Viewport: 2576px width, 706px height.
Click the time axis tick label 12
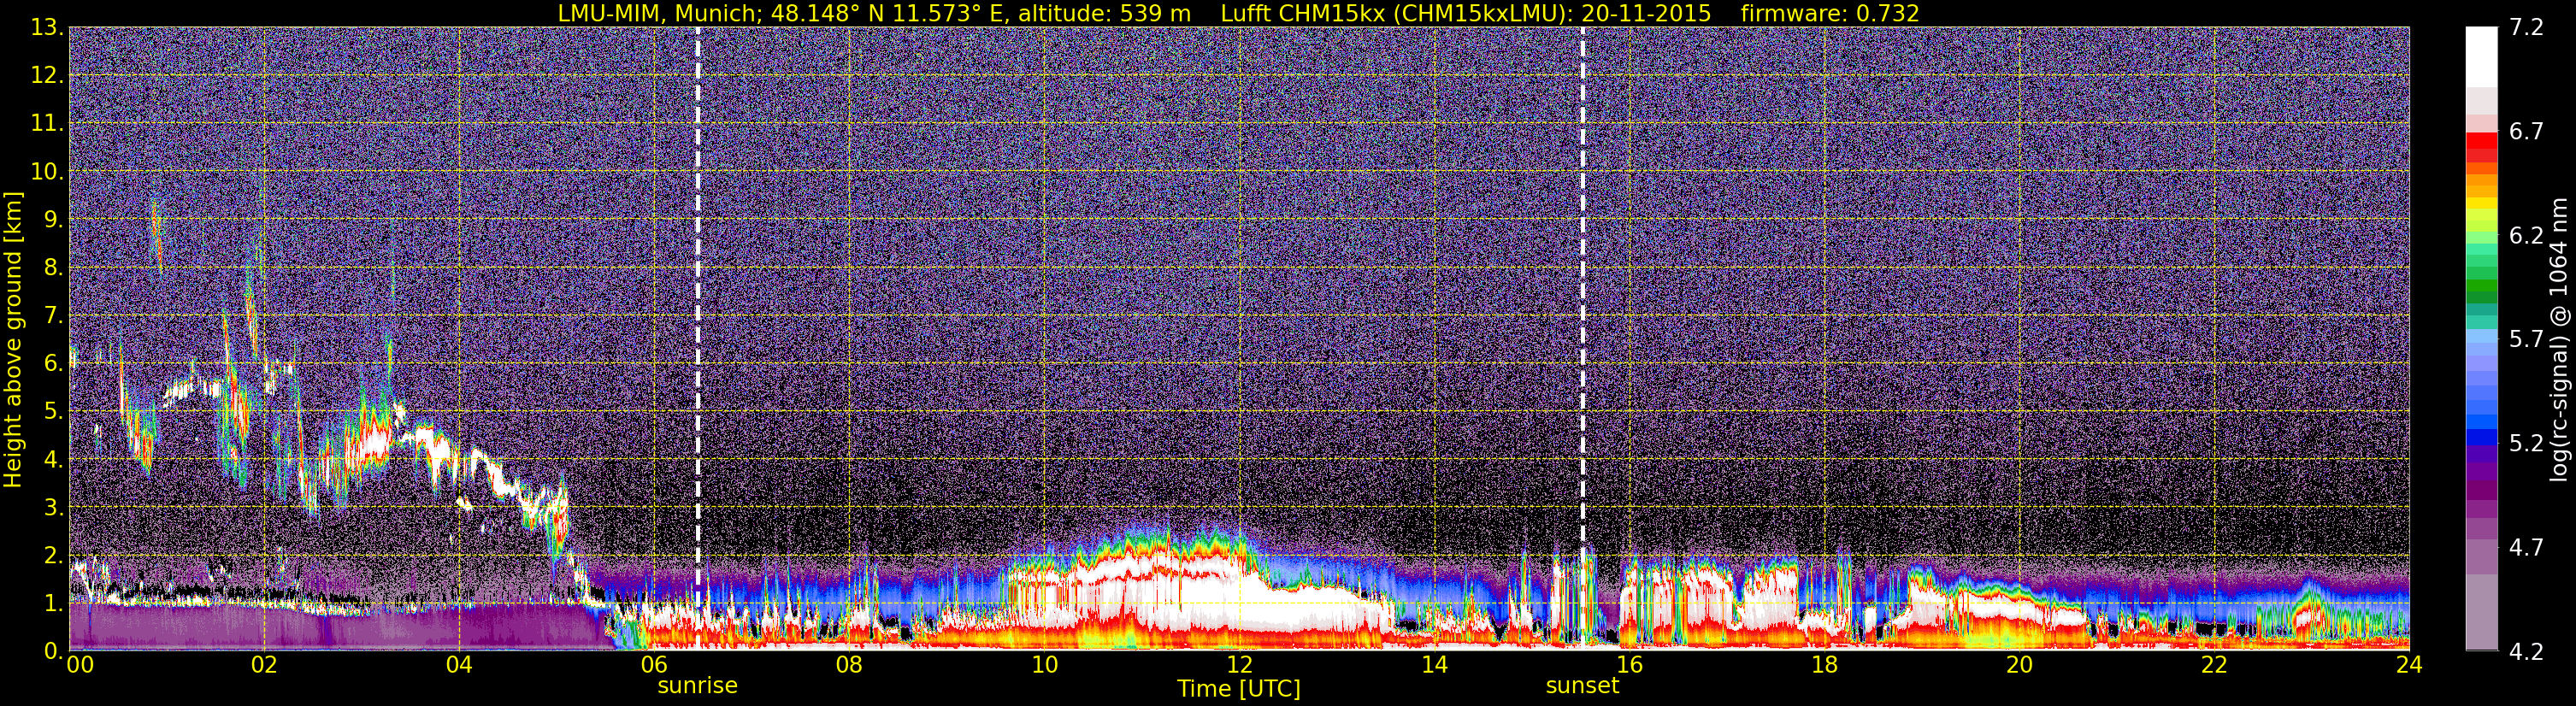[x=1239, y=666]
